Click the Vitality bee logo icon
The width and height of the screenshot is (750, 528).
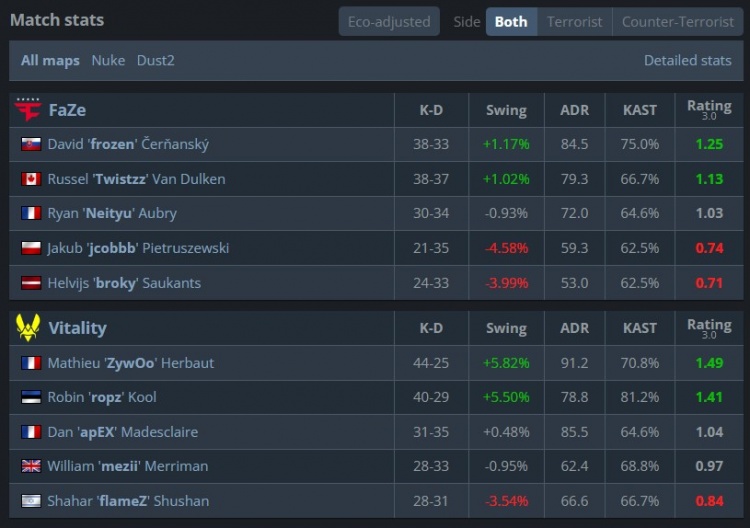tap(28, 328)
